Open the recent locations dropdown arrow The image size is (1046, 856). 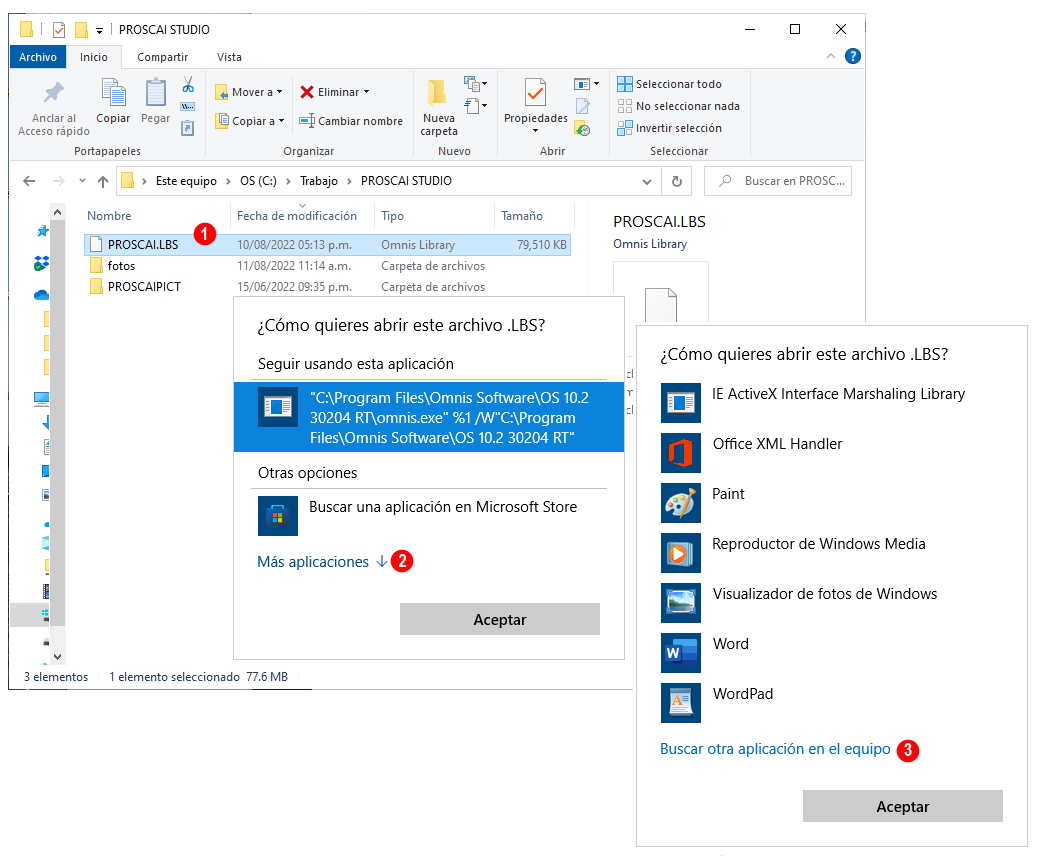pos(82,181)
